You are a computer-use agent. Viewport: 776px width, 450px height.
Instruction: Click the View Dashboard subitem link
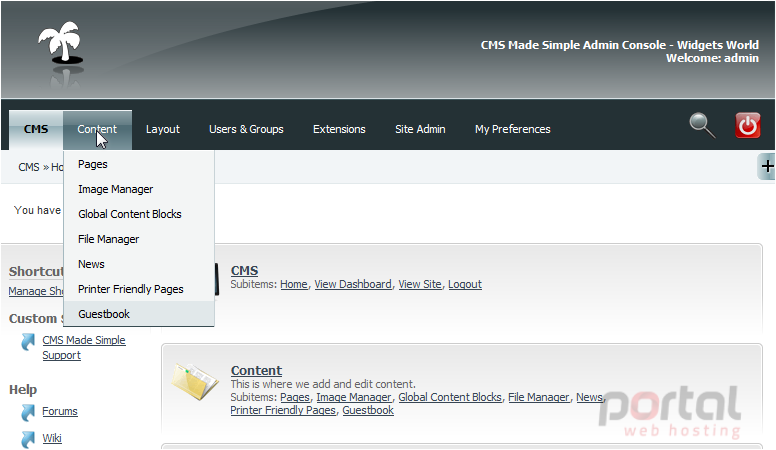[353, 285]
